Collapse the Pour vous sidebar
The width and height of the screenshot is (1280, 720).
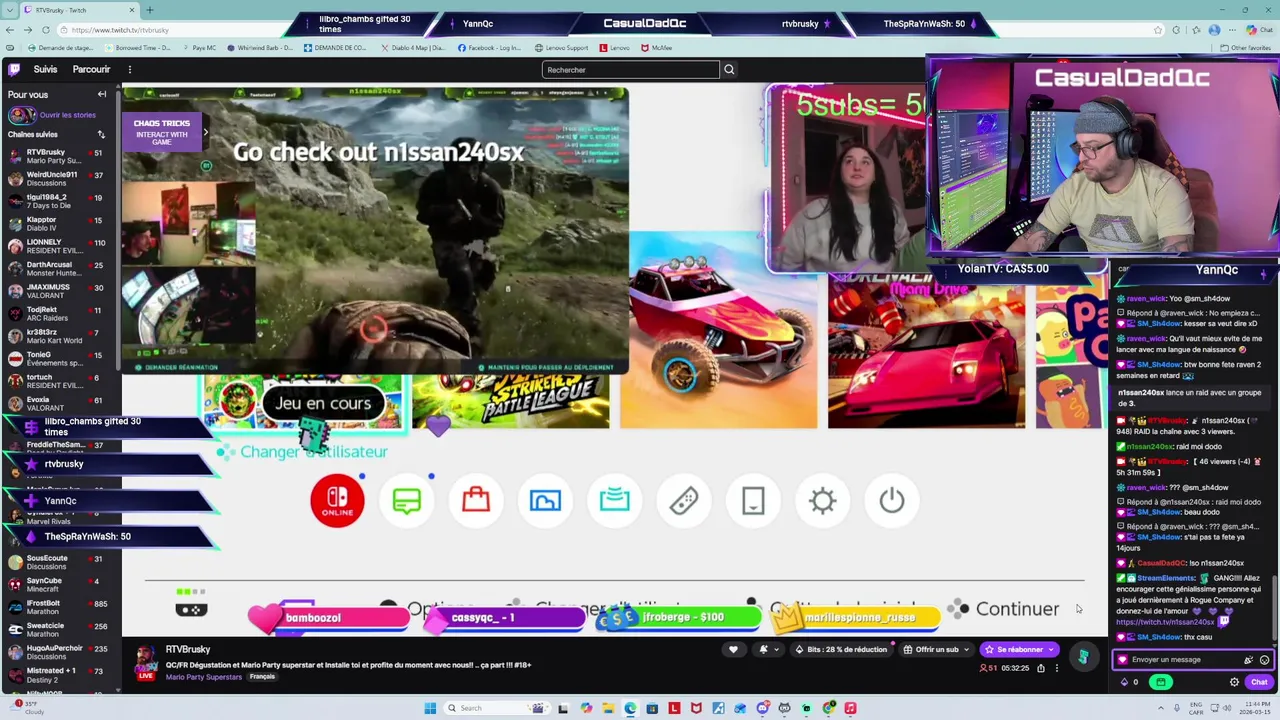(x=101, y=94)
